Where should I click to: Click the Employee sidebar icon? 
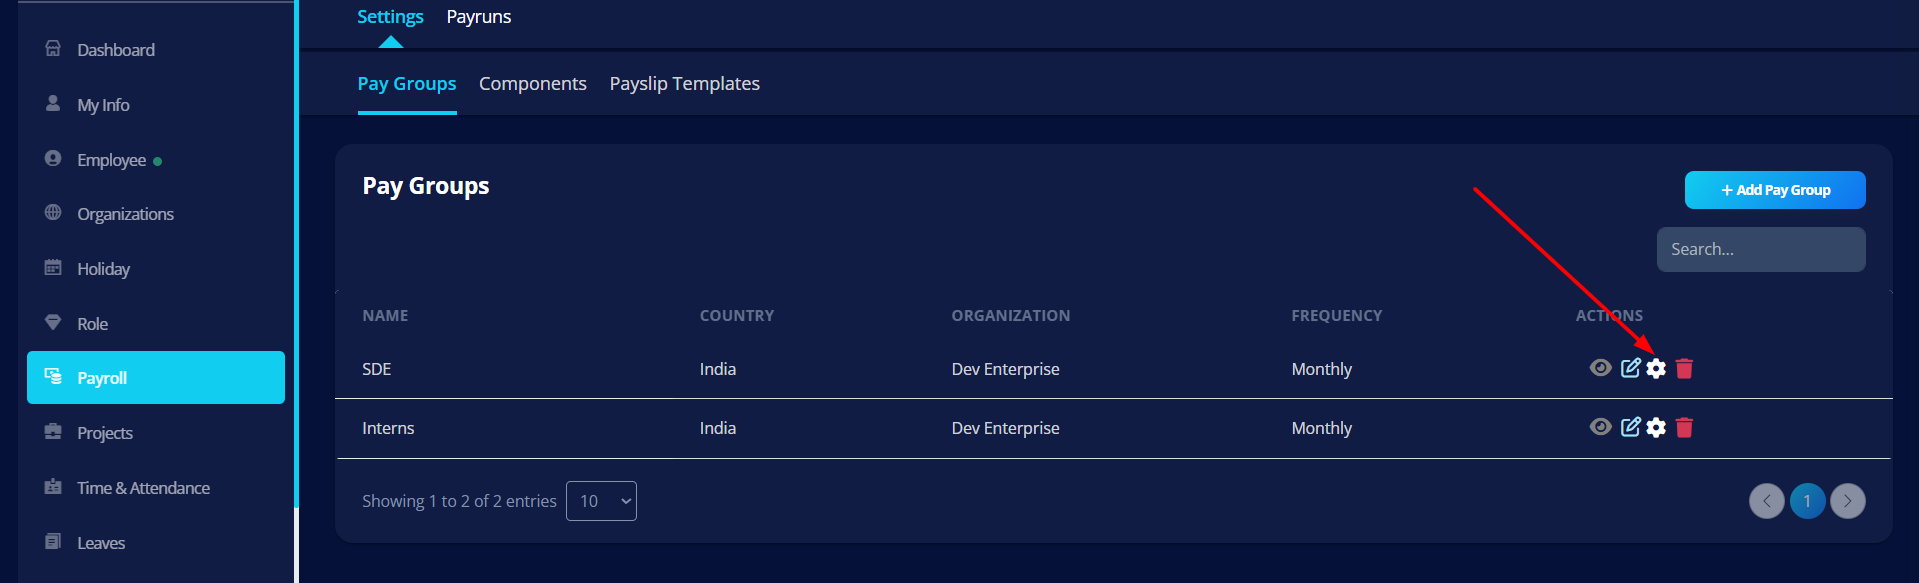53,158
